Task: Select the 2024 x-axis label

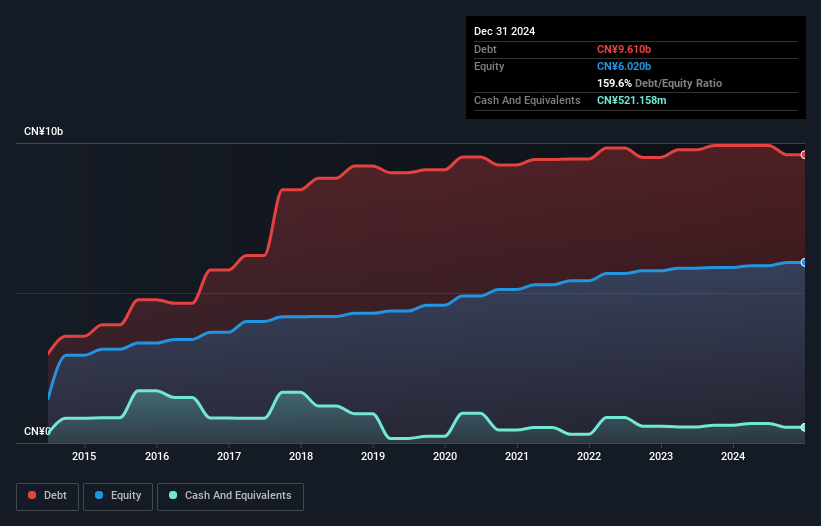Action: [733, 456]
